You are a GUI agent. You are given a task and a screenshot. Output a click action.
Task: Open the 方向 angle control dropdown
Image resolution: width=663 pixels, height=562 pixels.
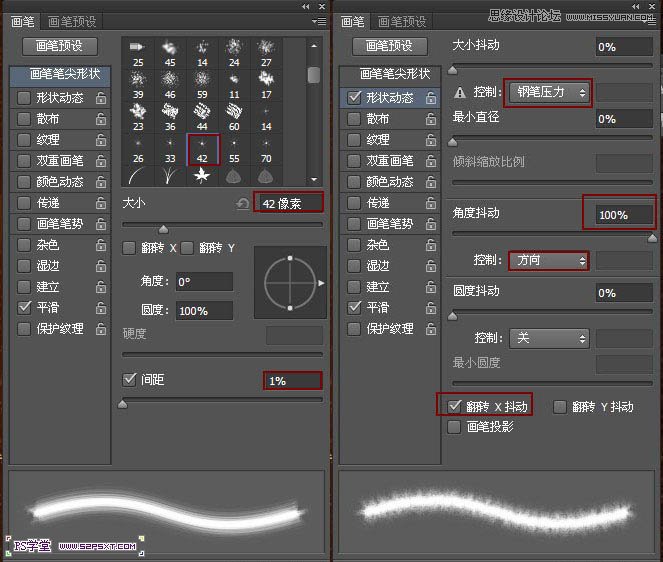click(x=549, y=260)
